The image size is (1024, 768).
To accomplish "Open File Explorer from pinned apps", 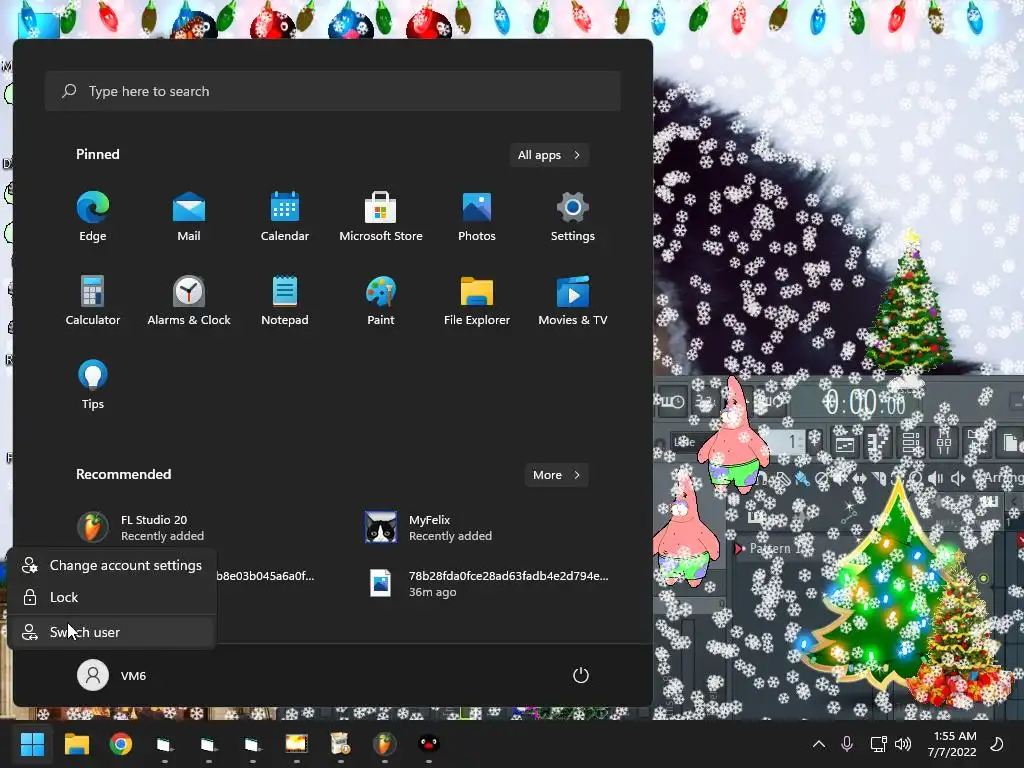I will (477, 300).
